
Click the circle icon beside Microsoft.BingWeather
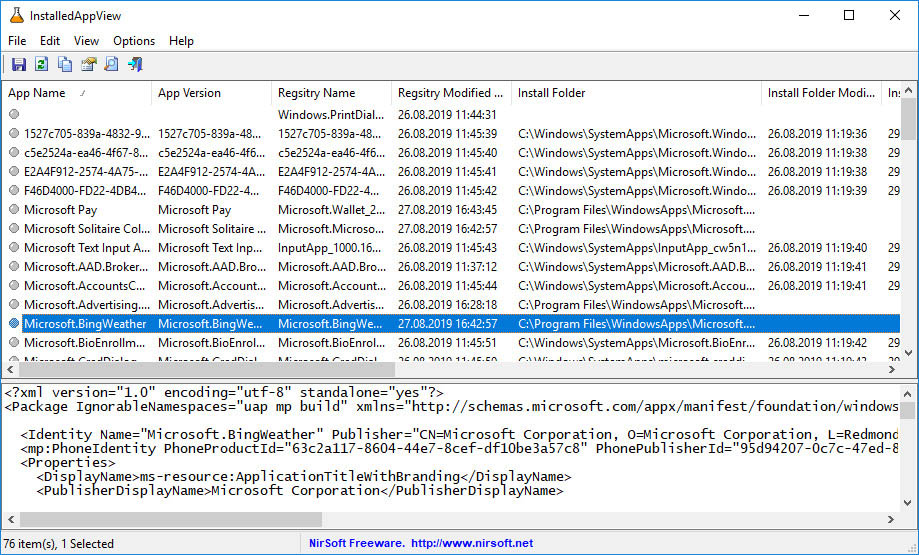point(14,324)
